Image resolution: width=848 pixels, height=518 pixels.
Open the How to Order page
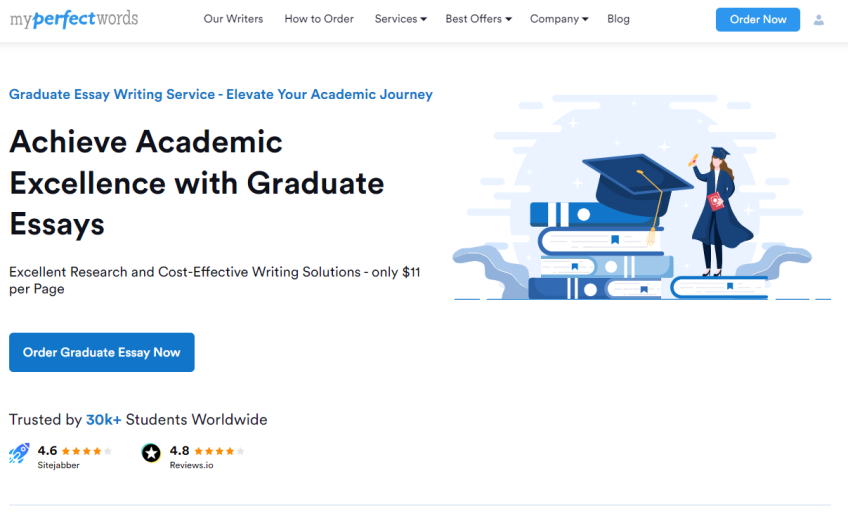pos(319,19)
